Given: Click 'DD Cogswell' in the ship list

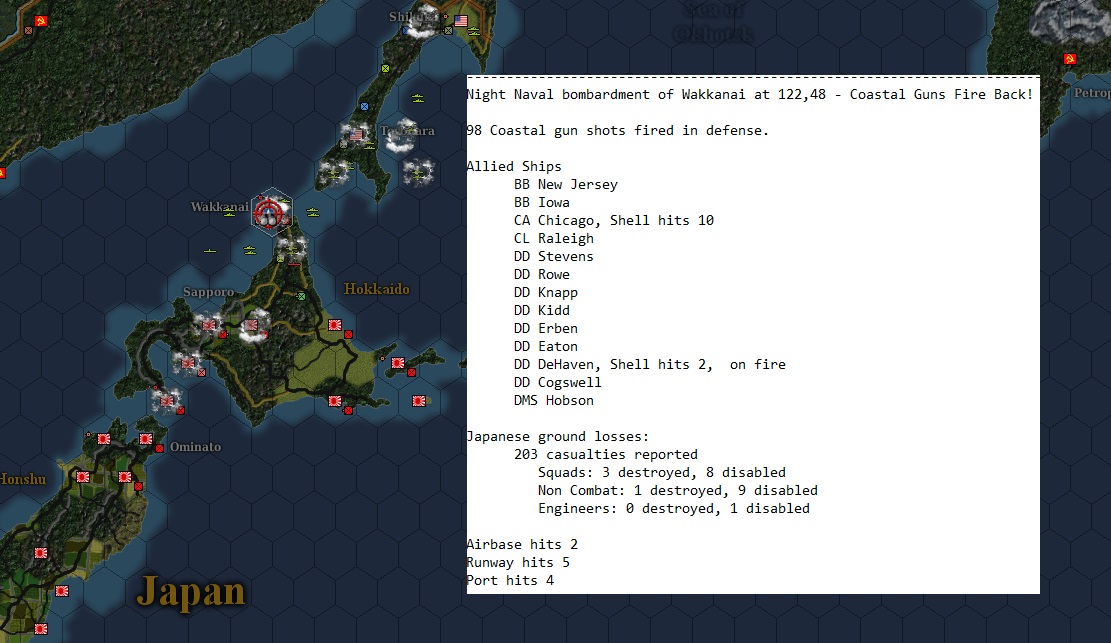Looking at the screenshot, I should (x=558, y=383).
